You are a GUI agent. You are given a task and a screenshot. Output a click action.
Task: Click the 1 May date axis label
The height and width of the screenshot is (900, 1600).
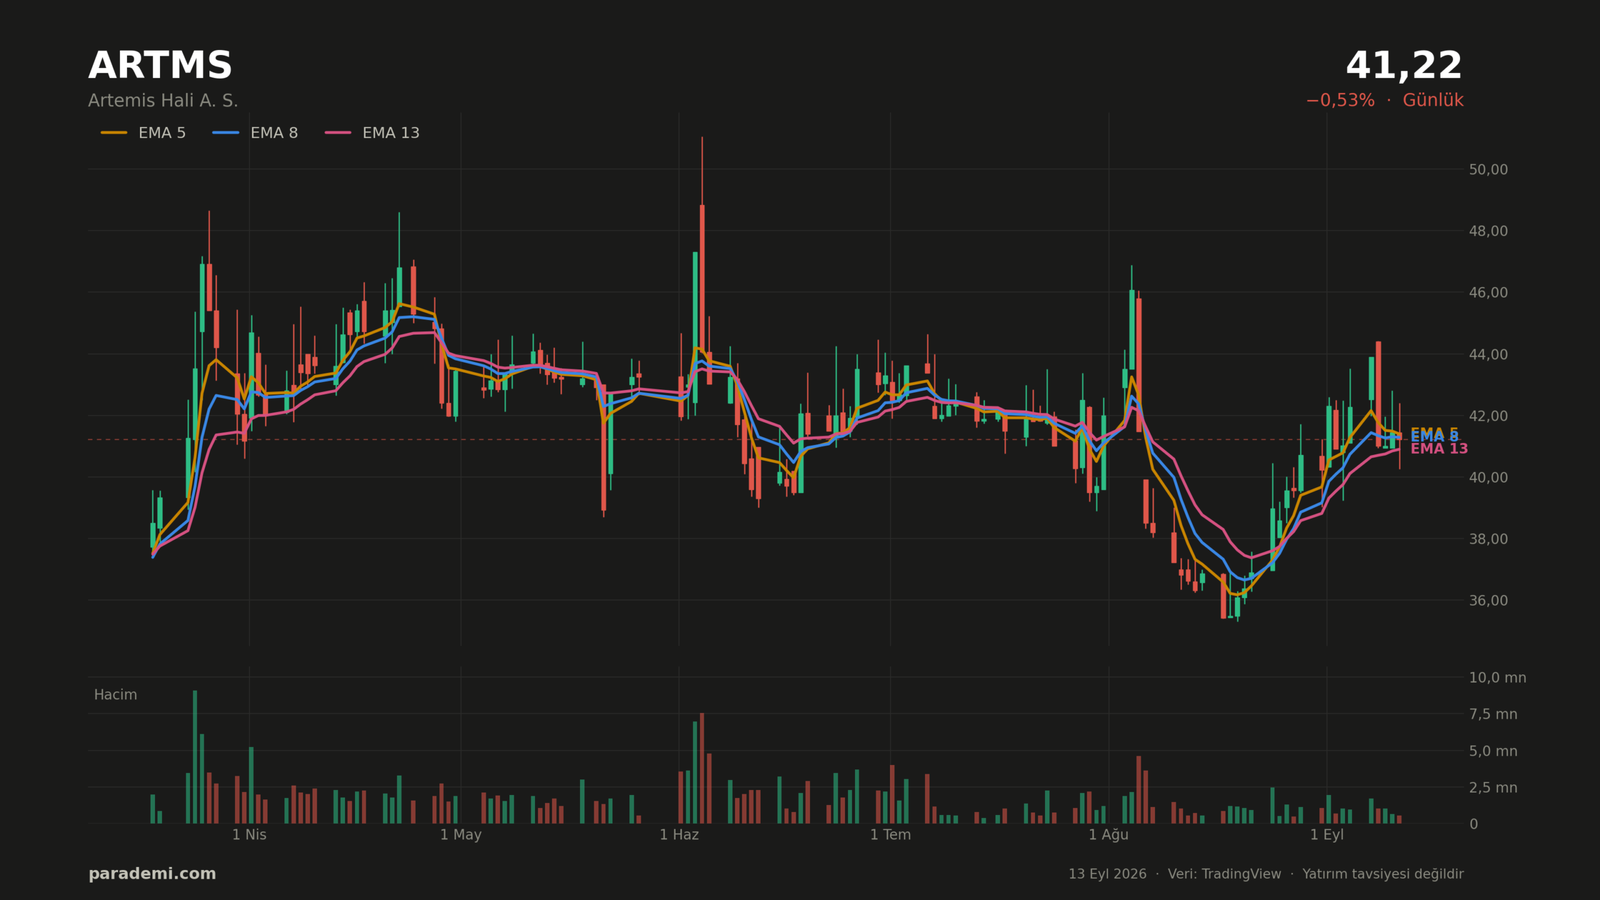click(461, 835)
